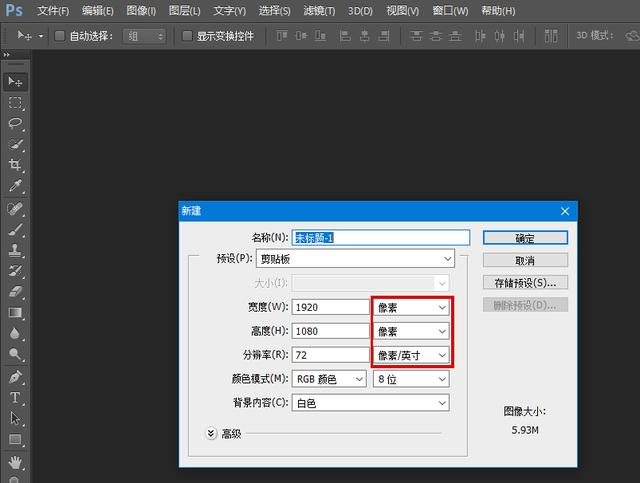The height and width of the screenshot is (483, 640).
Task: Click distribute left edges icon
Action: click(480, 36)
